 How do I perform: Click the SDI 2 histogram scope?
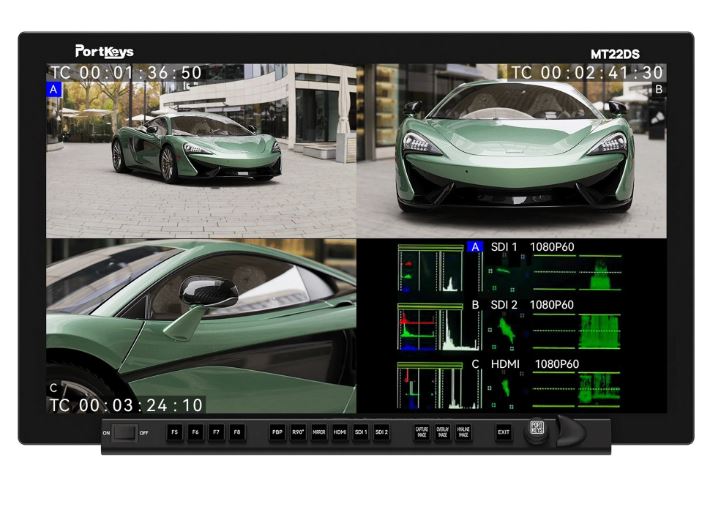tap(428, 327)
